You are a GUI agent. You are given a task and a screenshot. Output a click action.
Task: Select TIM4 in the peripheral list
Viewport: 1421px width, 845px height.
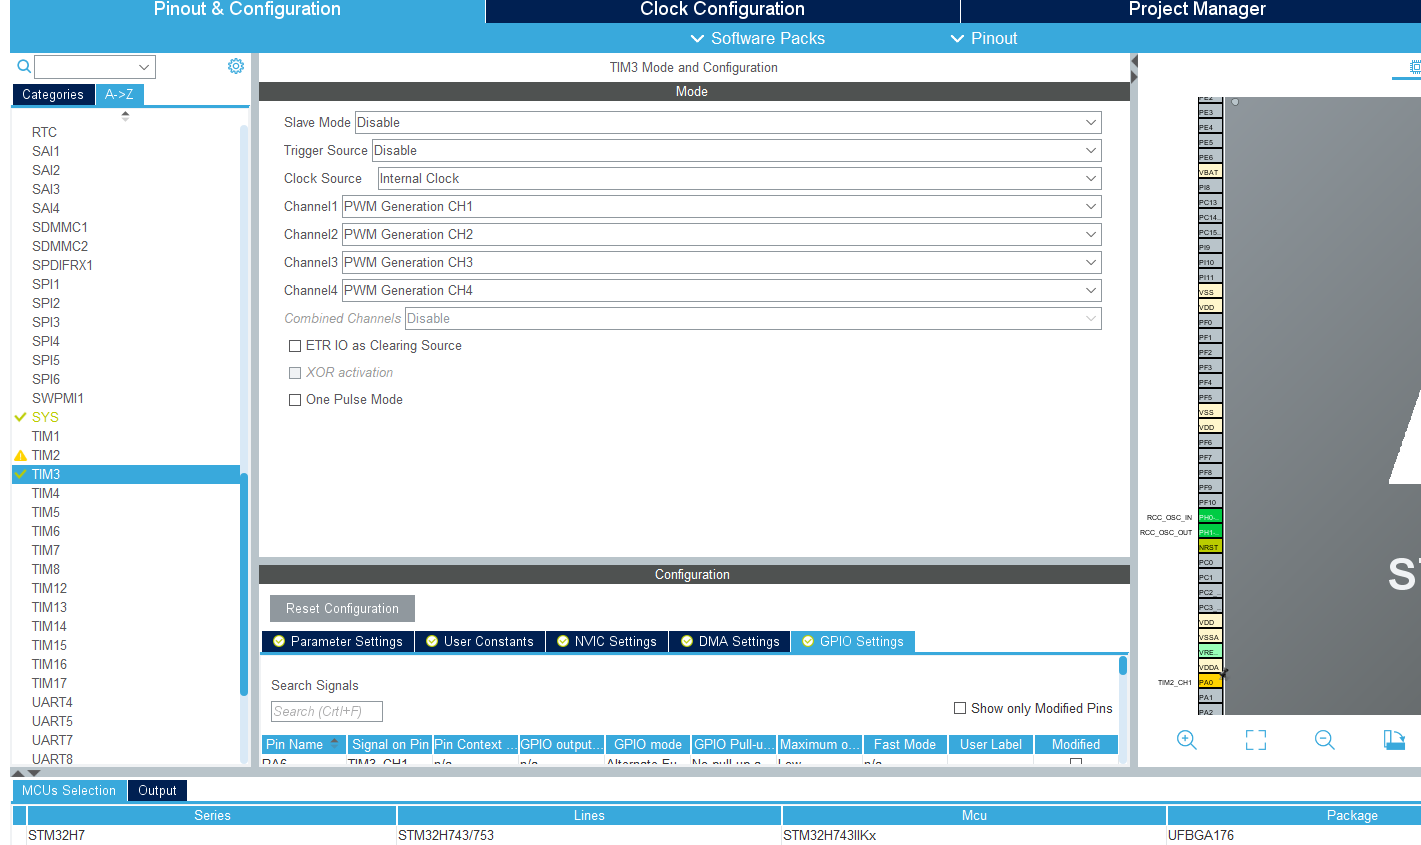pos(46,493)
